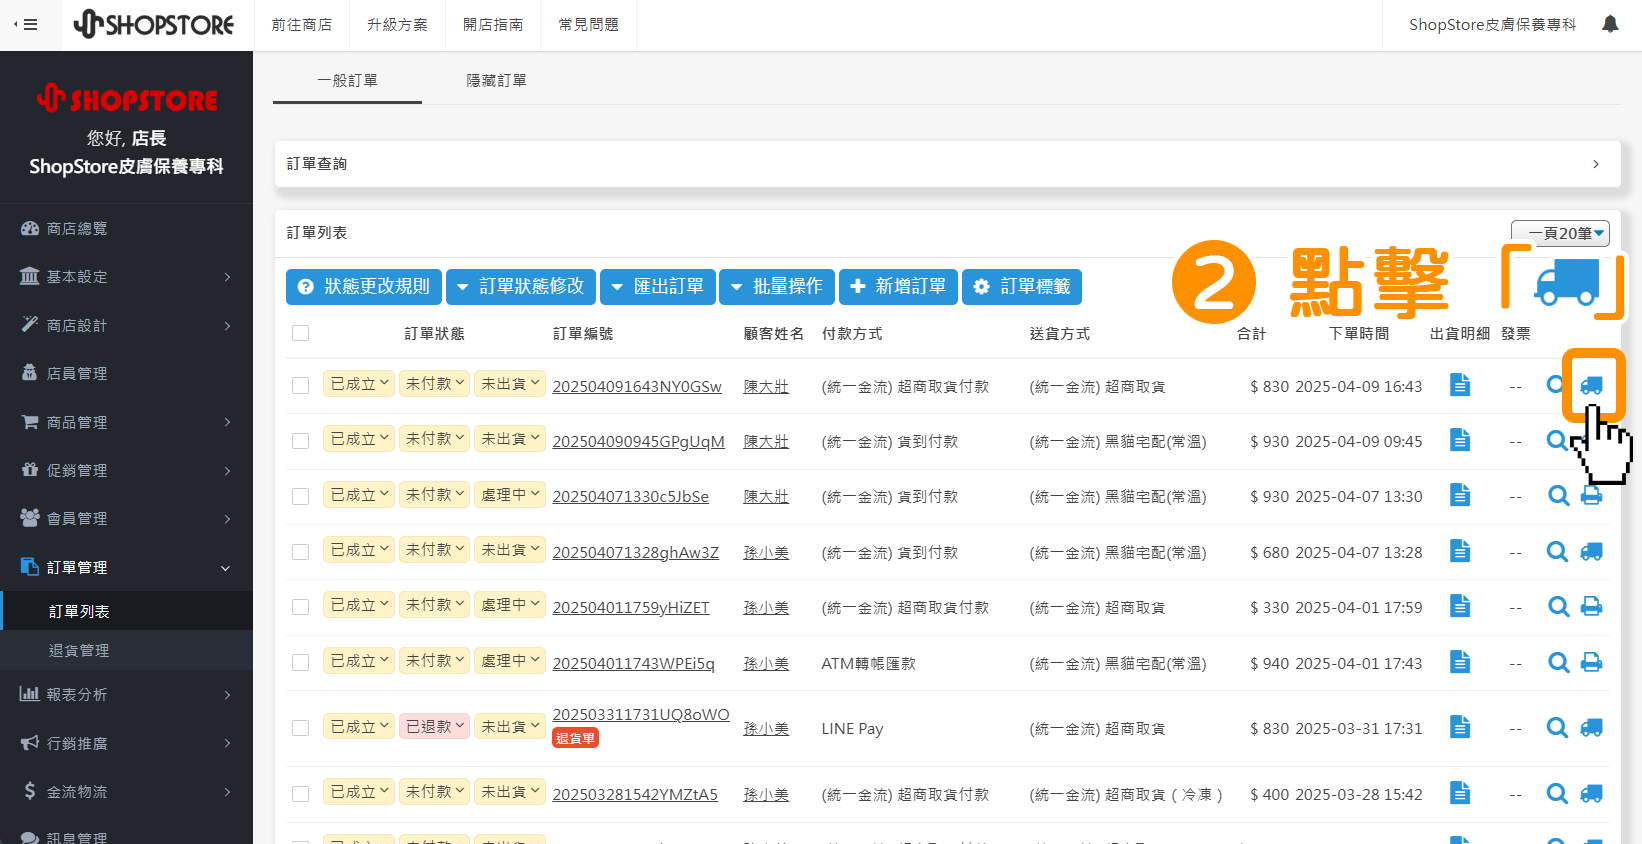Click truck icon for order 202503281542YMZtA5
Image resolution: width=1642 pixels, height=844 pixels.
click(x=1591, y=793)
